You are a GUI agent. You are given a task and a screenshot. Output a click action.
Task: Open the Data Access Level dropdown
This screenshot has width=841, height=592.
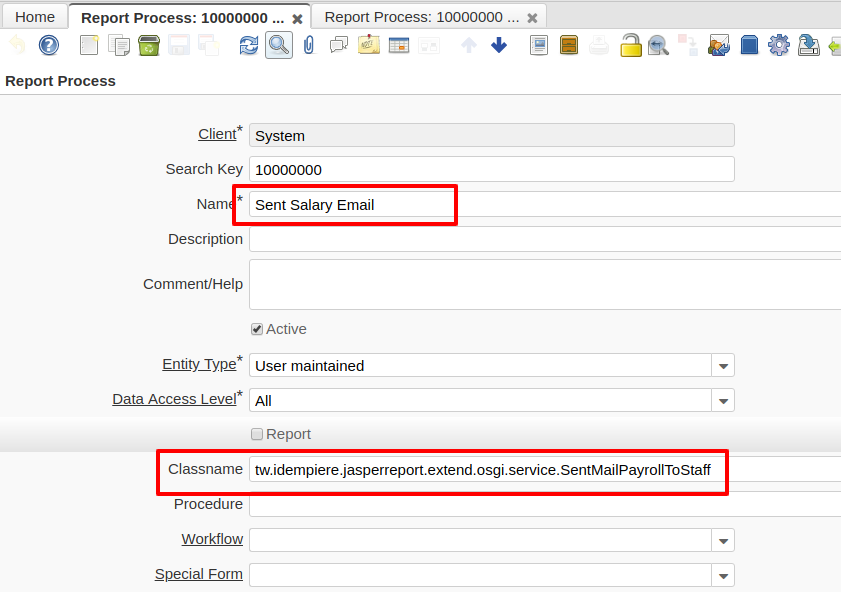tap(723, 401)
